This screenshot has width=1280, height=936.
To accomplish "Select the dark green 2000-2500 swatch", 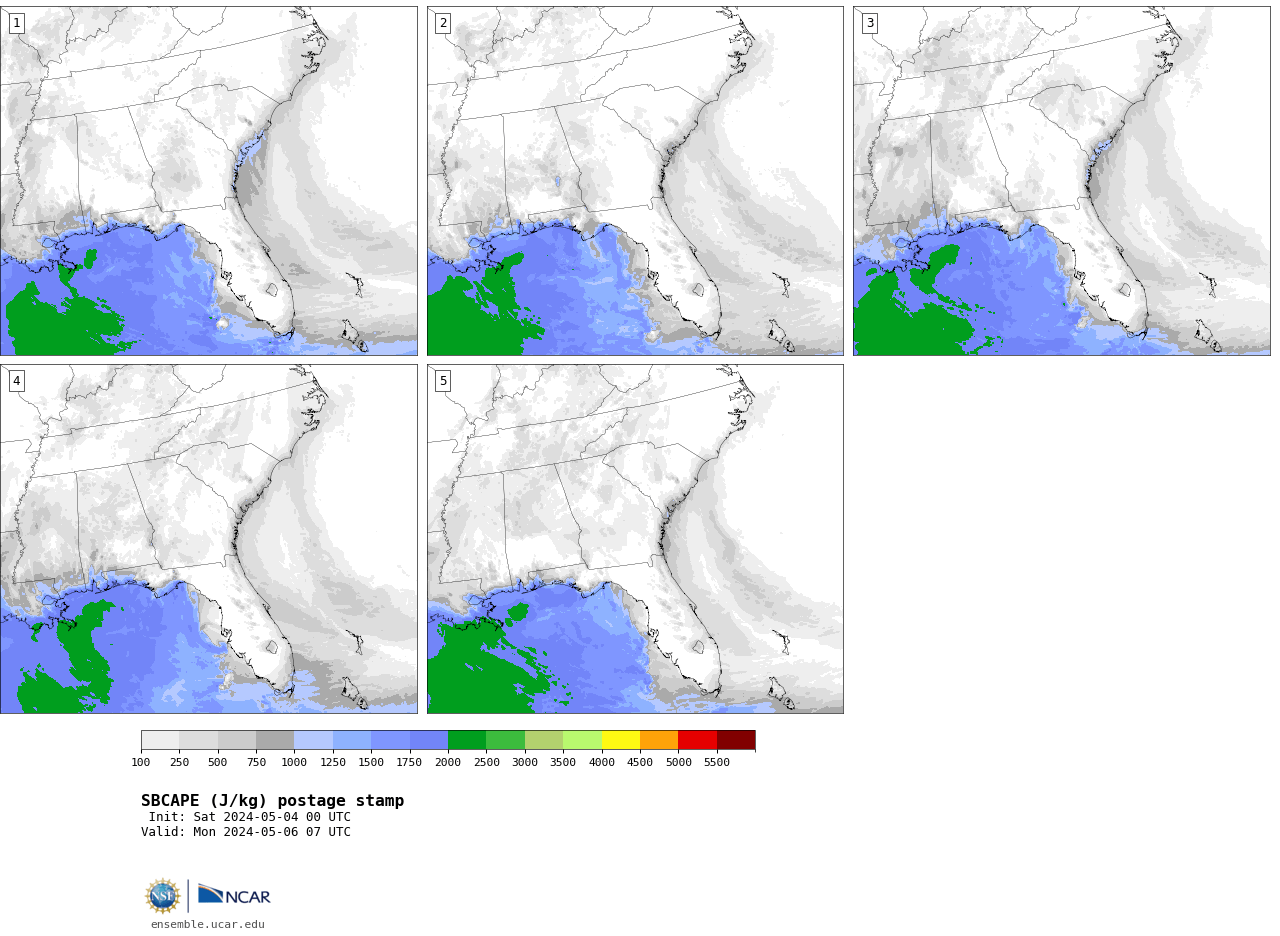I will pyautogui.click(x=467, y=740).
